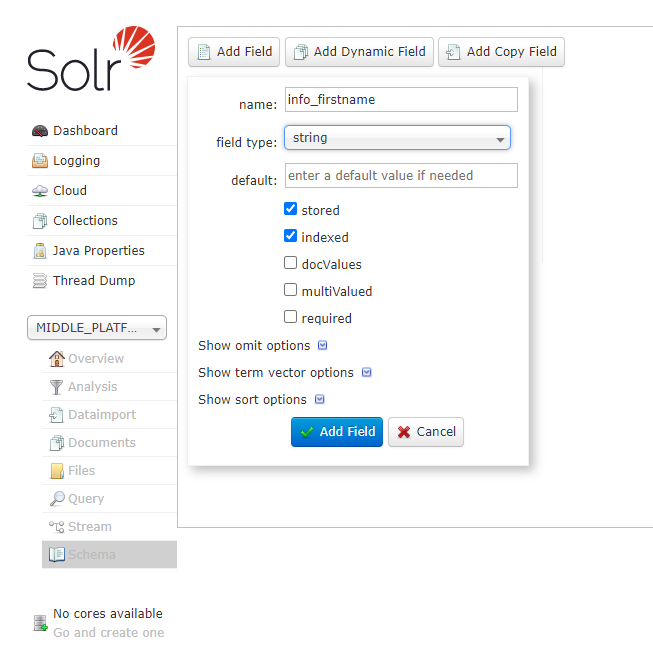Click the Documents icon in collection menu
This screenshot has width=653, height=665.
(57, 443)
